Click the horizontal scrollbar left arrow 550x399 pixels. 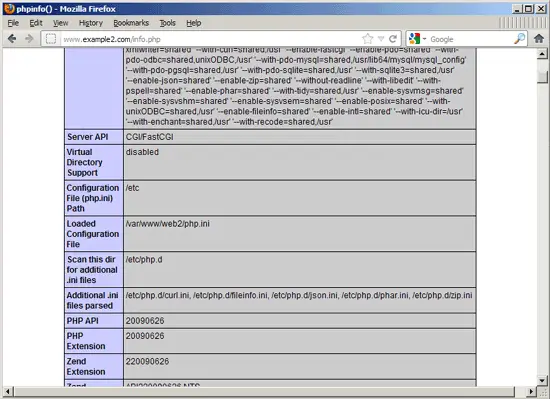(x=8, y=391)
